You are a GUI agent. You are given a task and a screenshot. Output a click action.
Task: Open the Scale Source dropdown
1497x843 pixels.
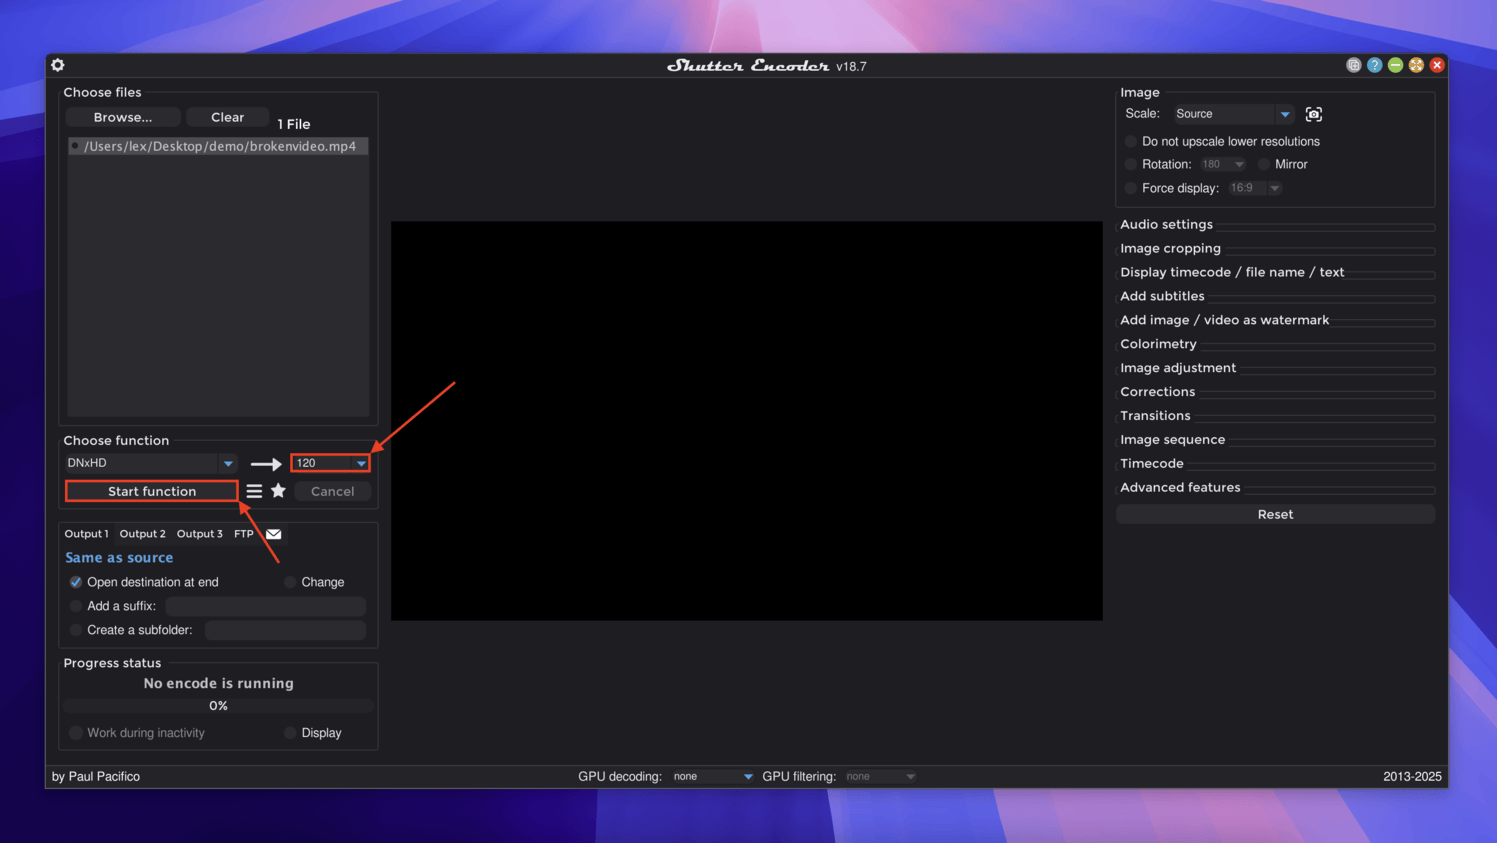pyautogui.click(x=1233, y=114)
